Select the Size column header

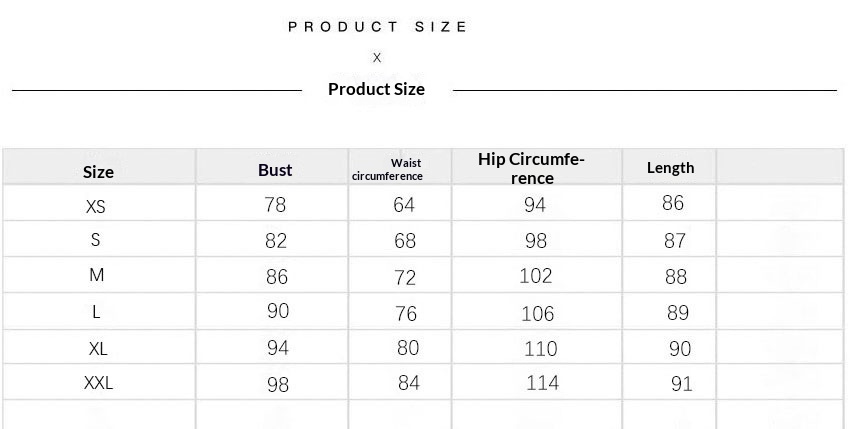(x=98, y=172)
